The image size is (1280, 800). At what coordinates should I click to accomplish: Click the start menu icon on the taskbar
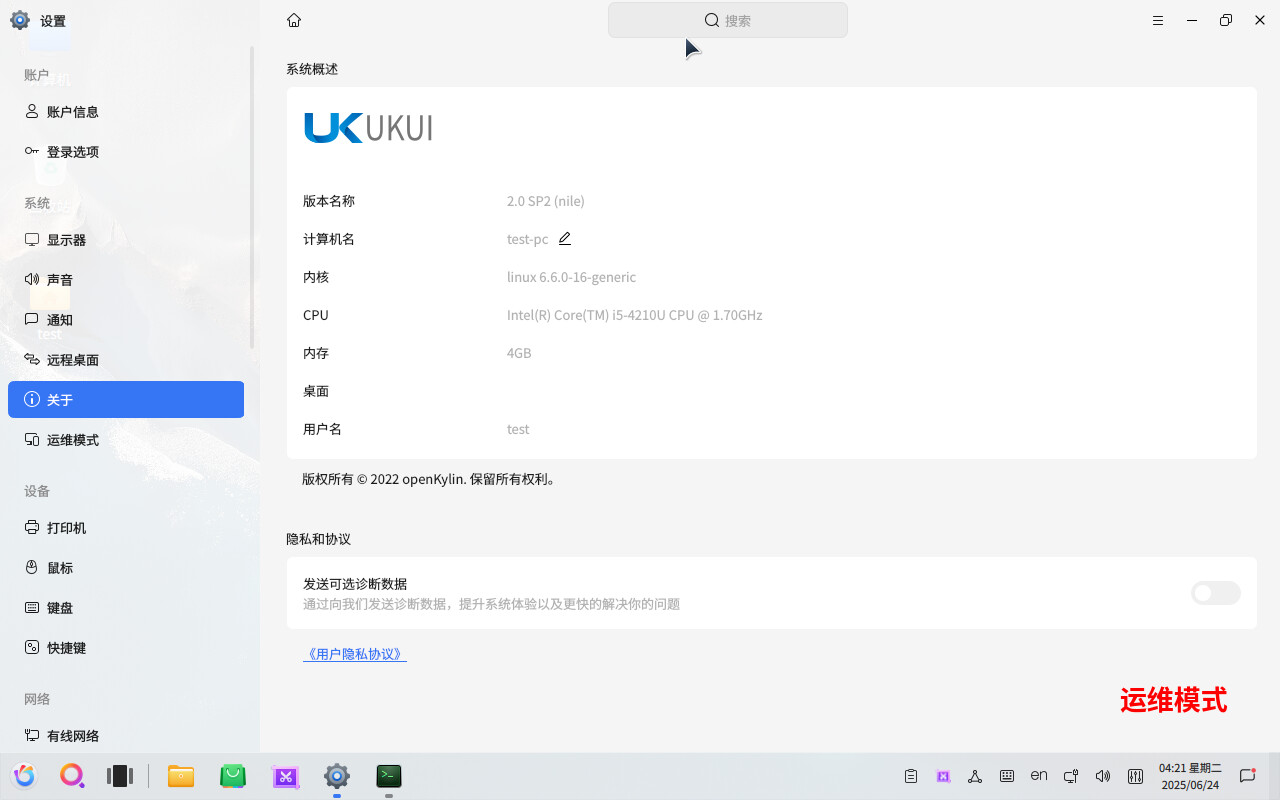click(25, 776)
